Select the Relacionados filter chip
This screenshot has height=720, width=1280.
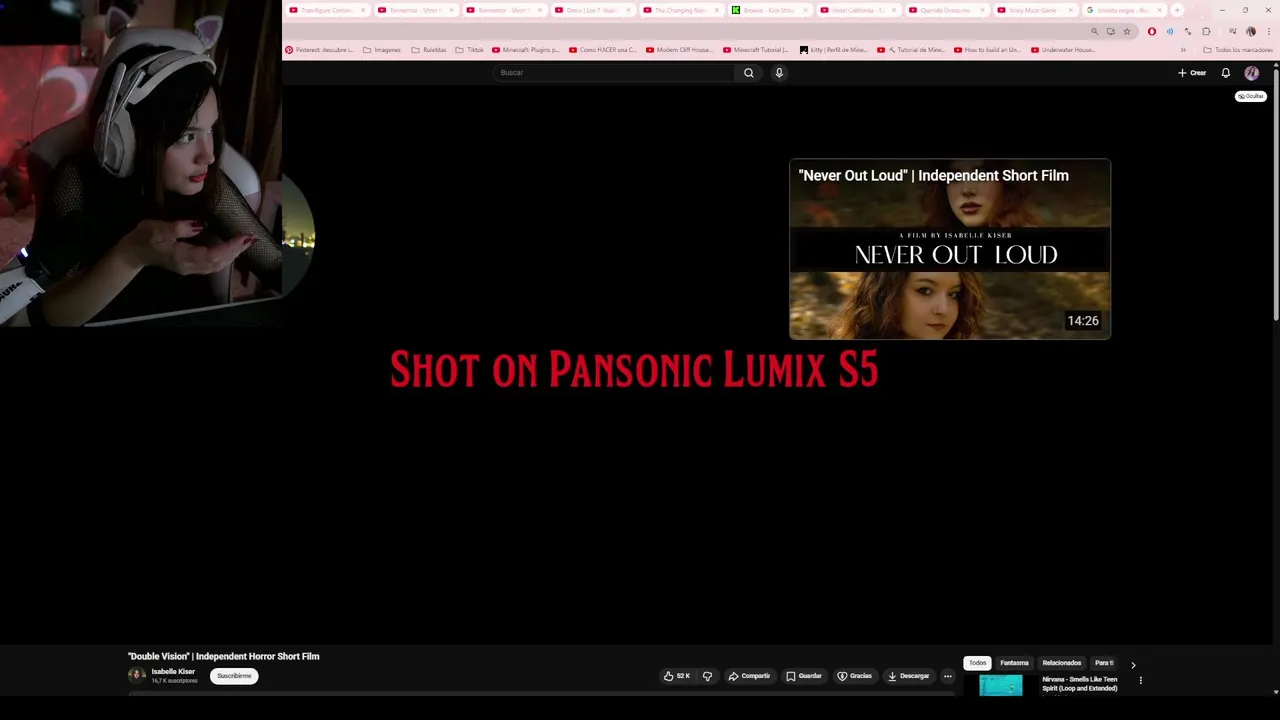[x=1061, y=663]
